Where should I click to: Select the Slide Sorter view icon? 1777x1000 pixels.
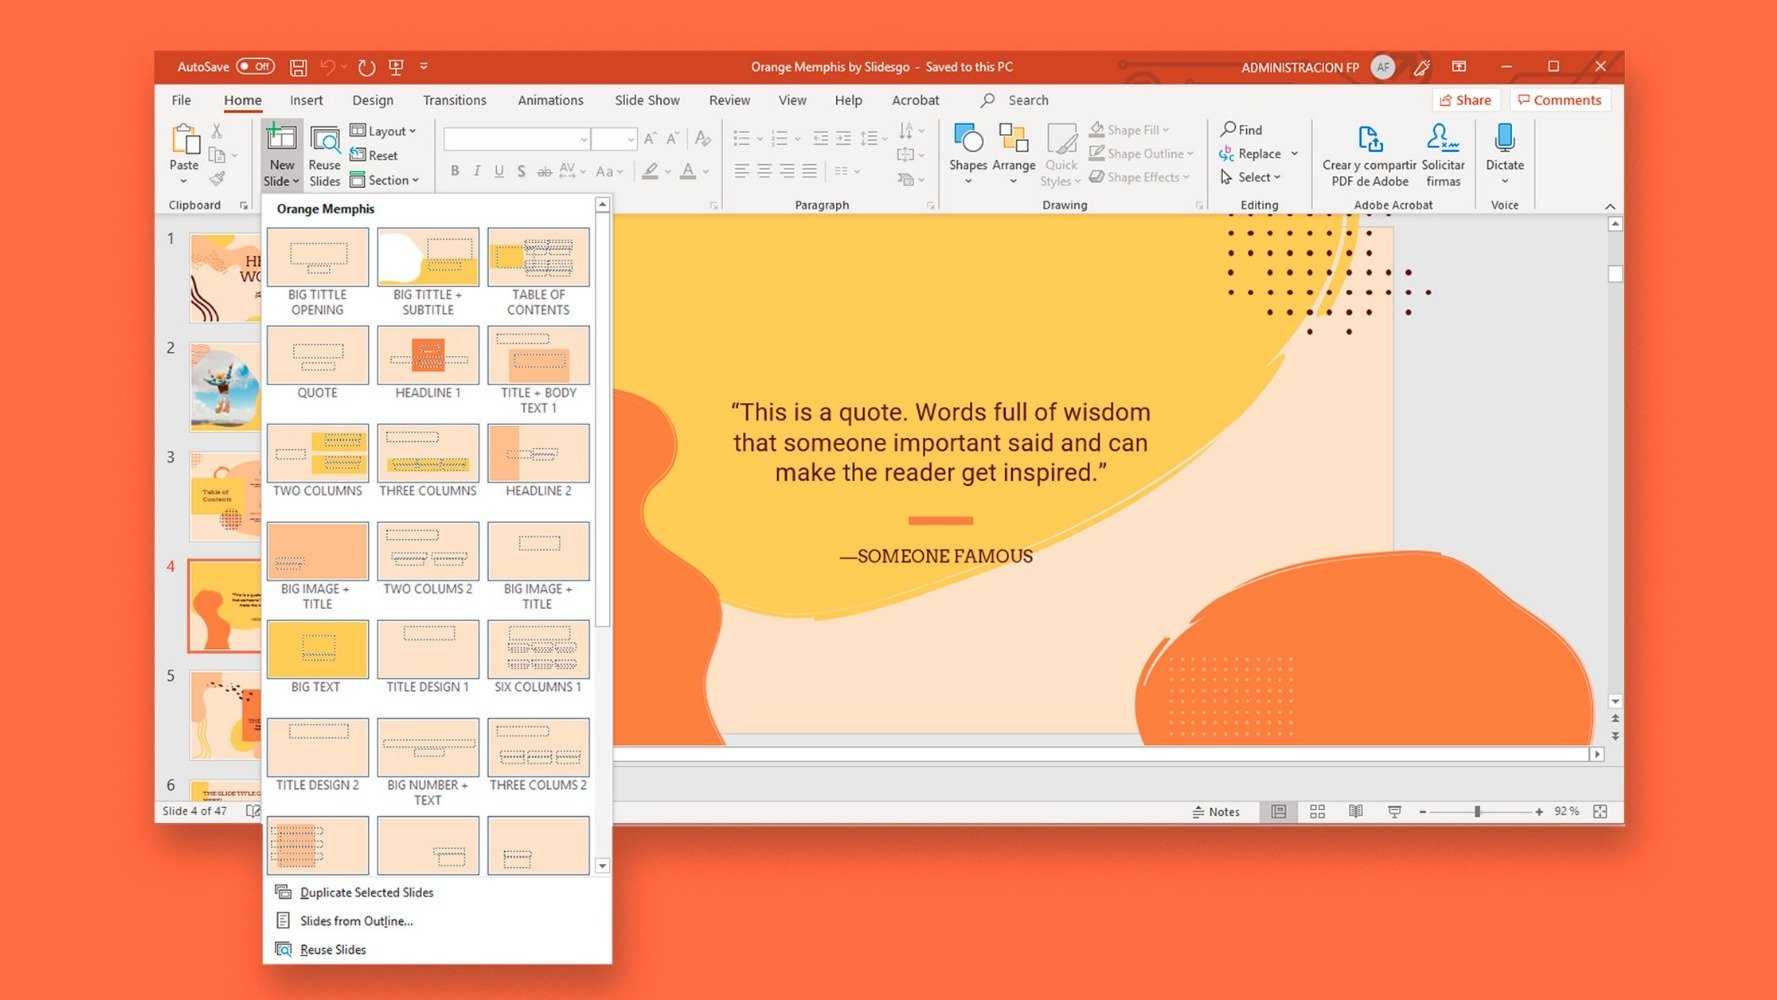(1317, 811)
